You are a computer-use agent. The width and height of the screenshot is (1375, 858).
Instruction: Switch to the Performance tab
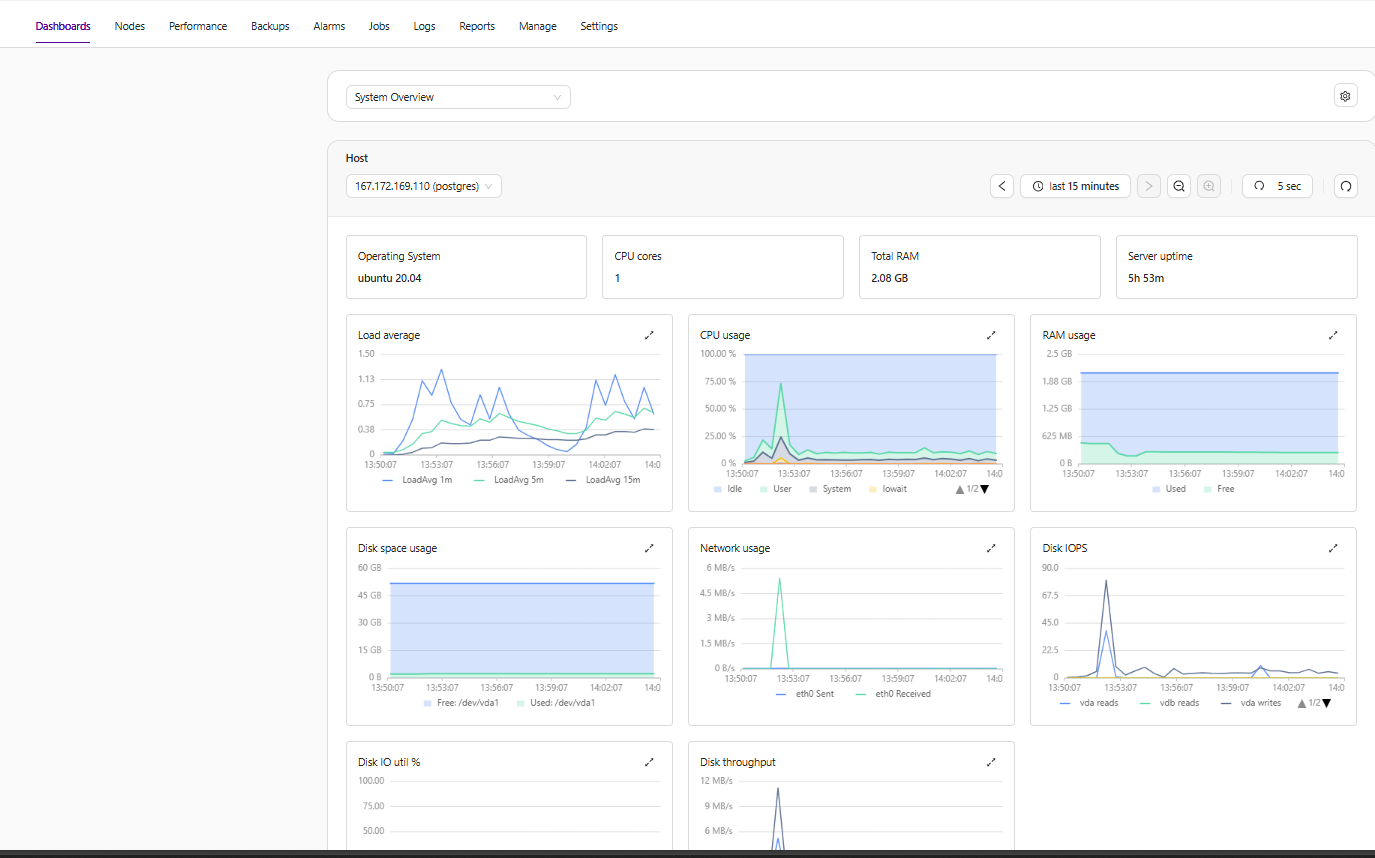click(x=198, y=26)
